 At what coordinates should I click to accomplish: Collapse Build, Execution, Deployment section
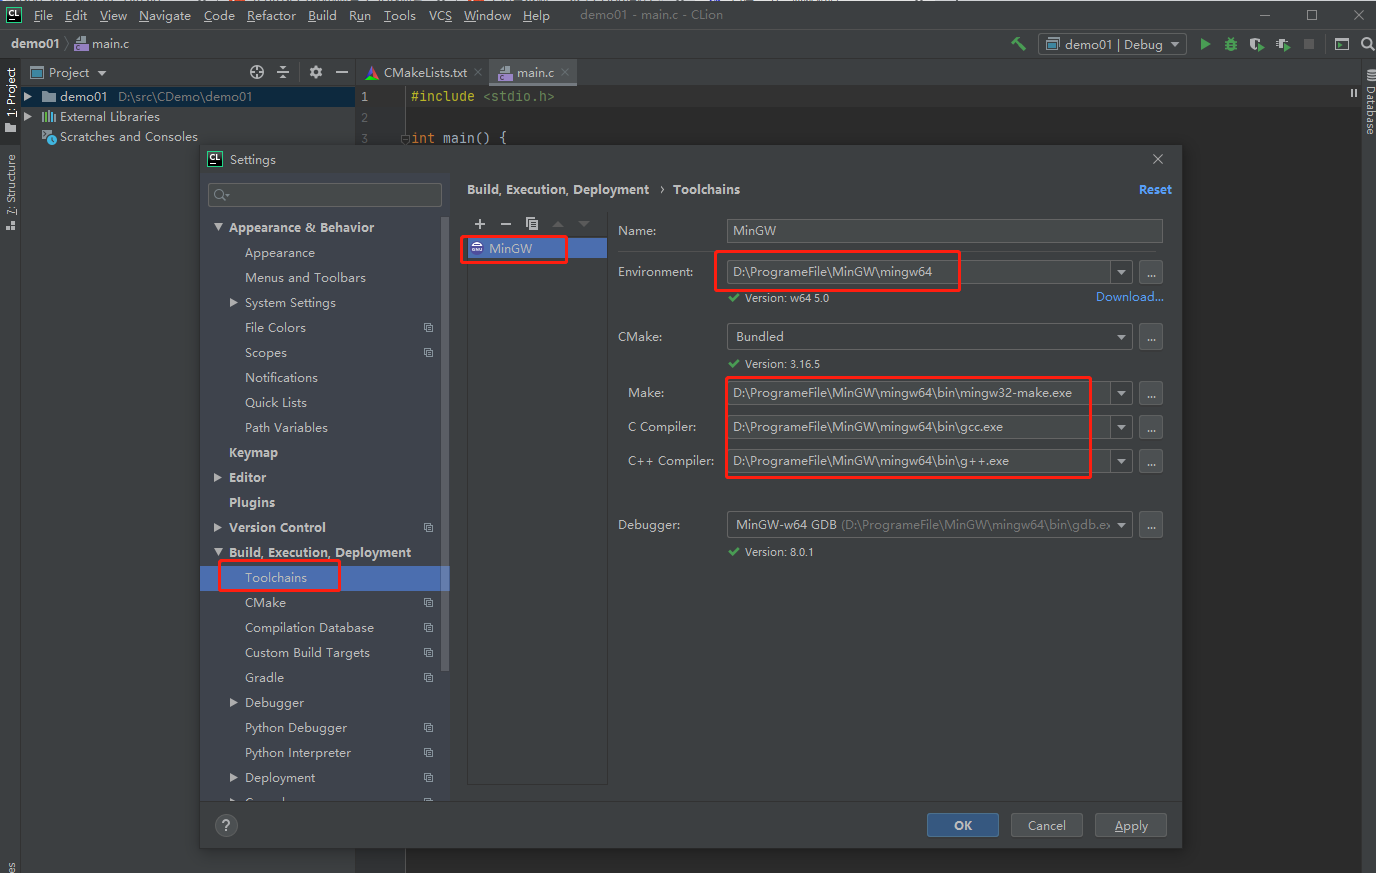pos(219,552)
